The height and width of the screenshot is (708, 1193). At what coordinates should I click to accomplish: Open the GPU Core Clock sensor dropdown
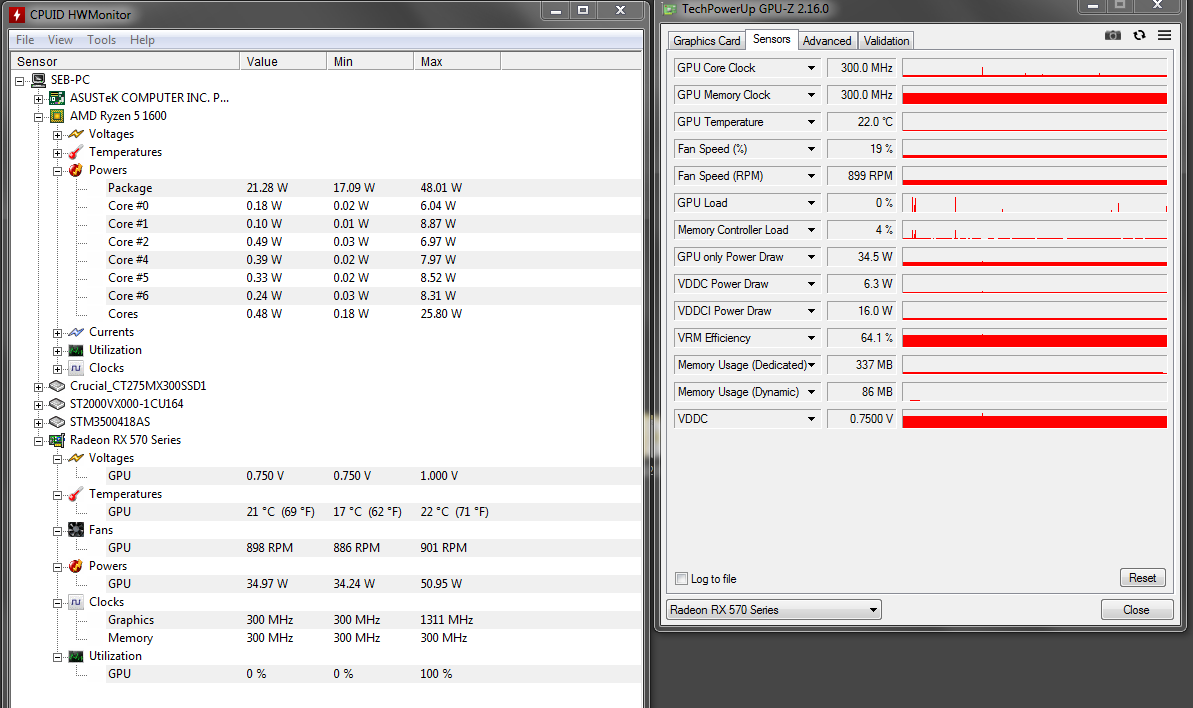[x=811, y=68]
